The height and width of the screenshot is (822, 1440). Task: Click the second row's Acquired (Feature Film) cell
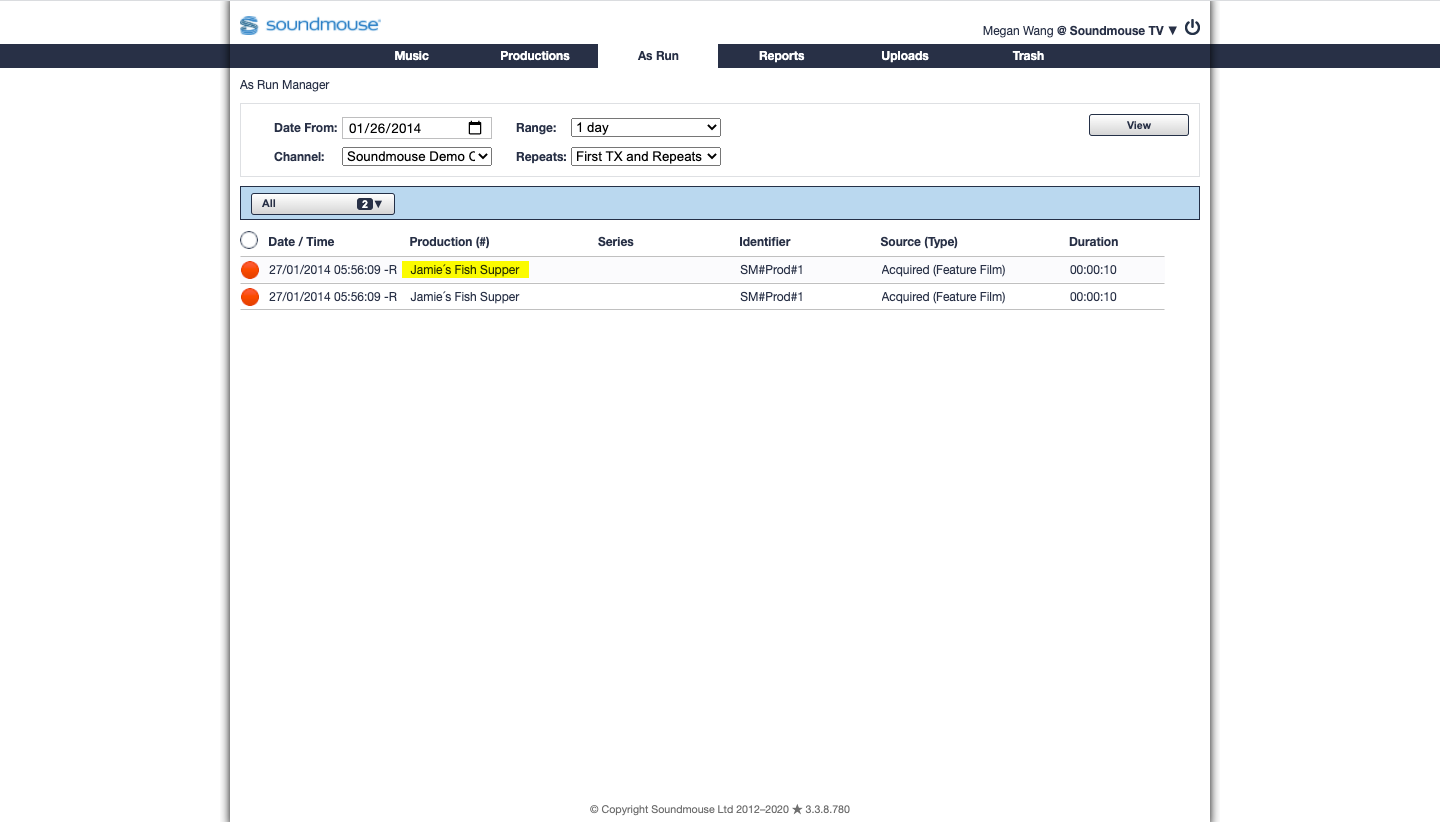pyautogui.click(x=943, y=297)
